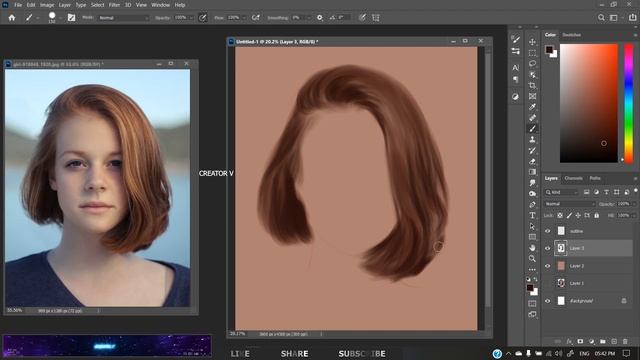
Task: Click the Home icon in options bar
Action: (12, 18)
